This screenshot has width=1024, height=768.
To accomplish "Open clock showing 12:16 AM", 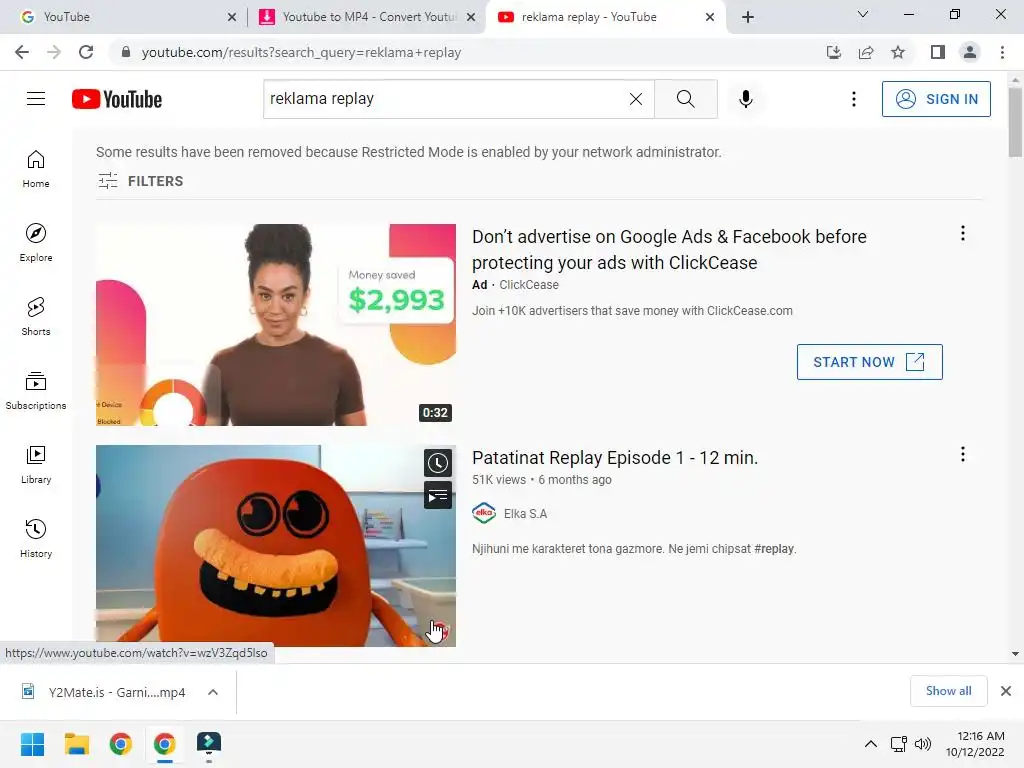I will 975,744.
